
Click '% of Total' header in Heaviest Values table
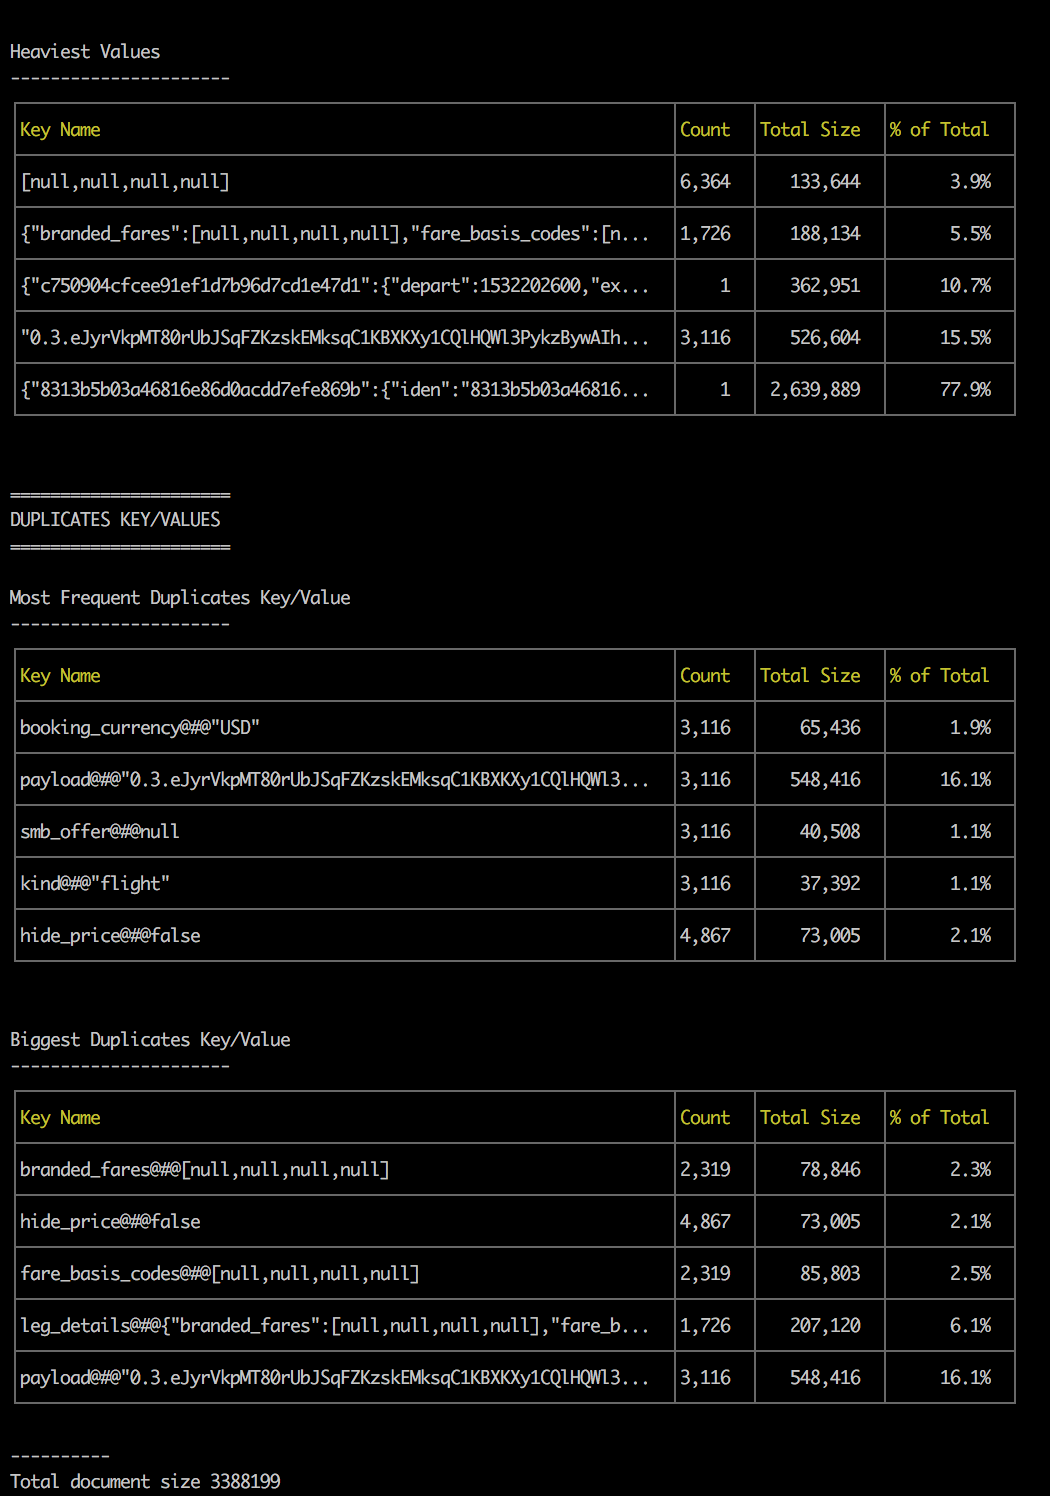pos(939,130)
